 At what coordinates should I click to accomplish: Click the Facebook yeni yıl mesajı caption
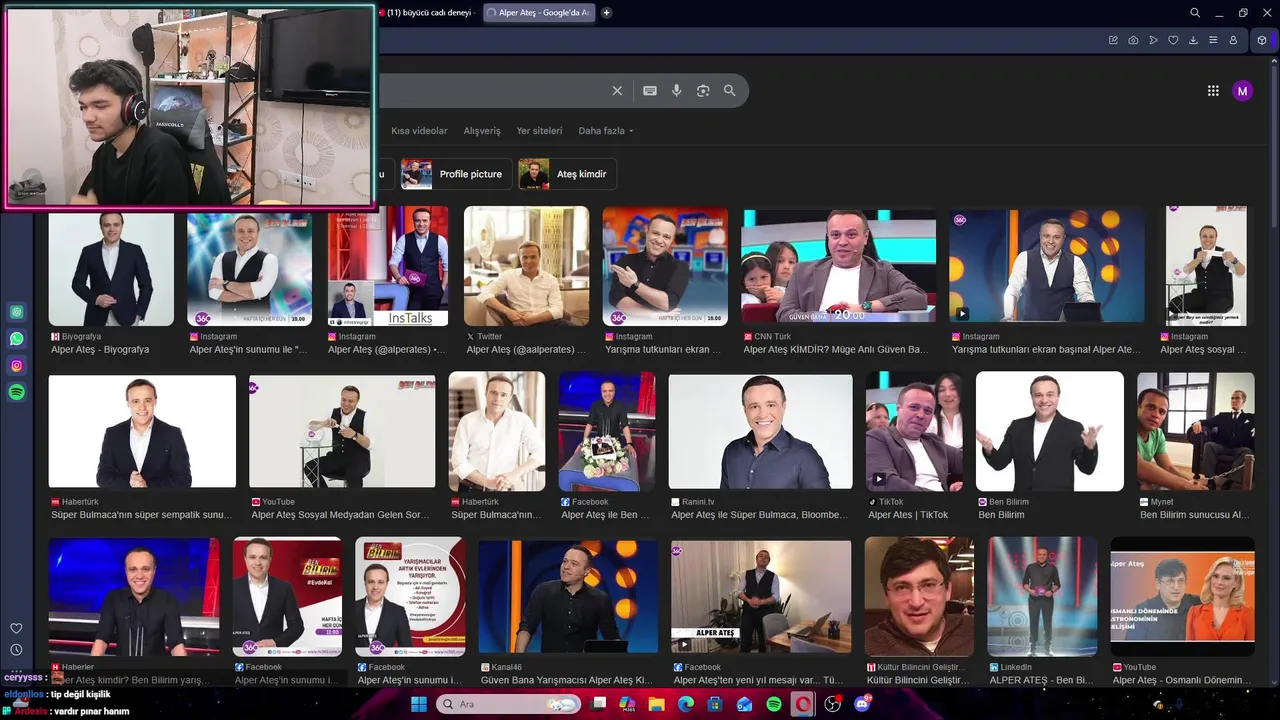coord(758,680)
